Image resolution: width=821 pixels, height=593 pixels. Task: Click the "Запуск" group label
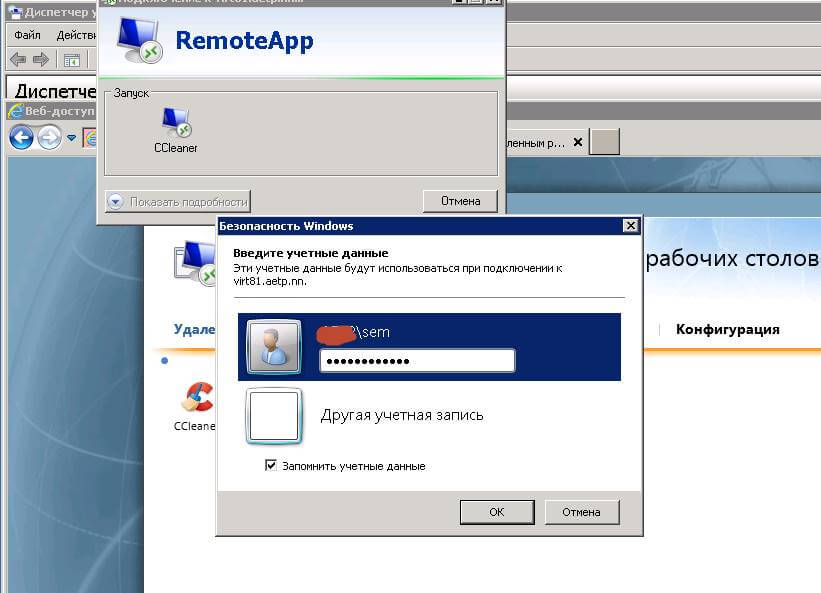pyautogui.click(x=131, y=93)
